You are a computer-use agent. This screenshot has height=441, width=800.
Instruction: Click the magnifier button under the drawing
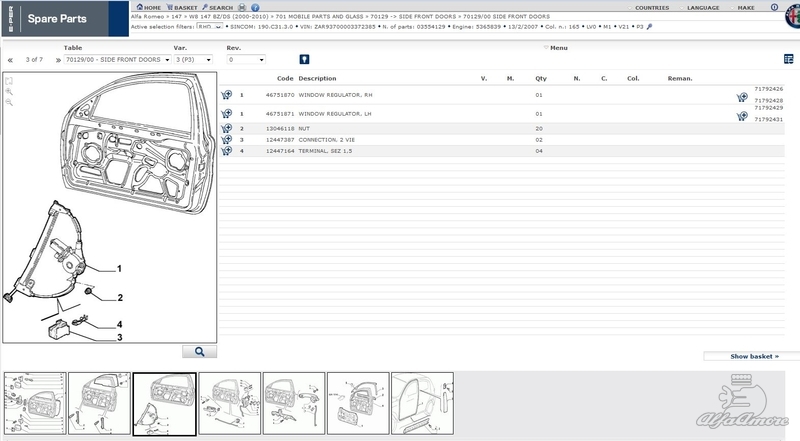coord(199,352)
